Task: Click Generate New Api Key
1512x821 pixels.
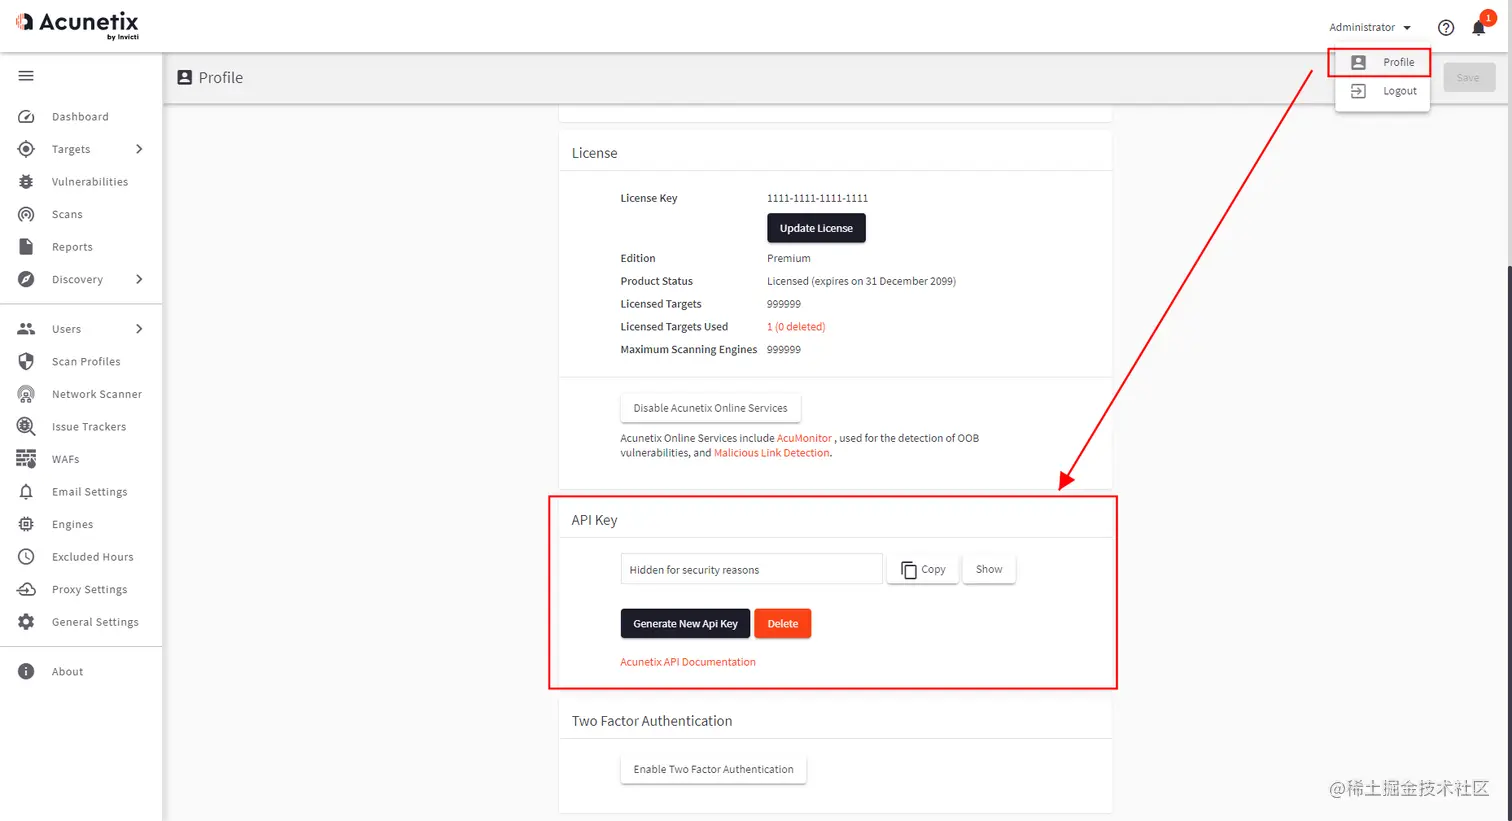Action: pos(685,624)
